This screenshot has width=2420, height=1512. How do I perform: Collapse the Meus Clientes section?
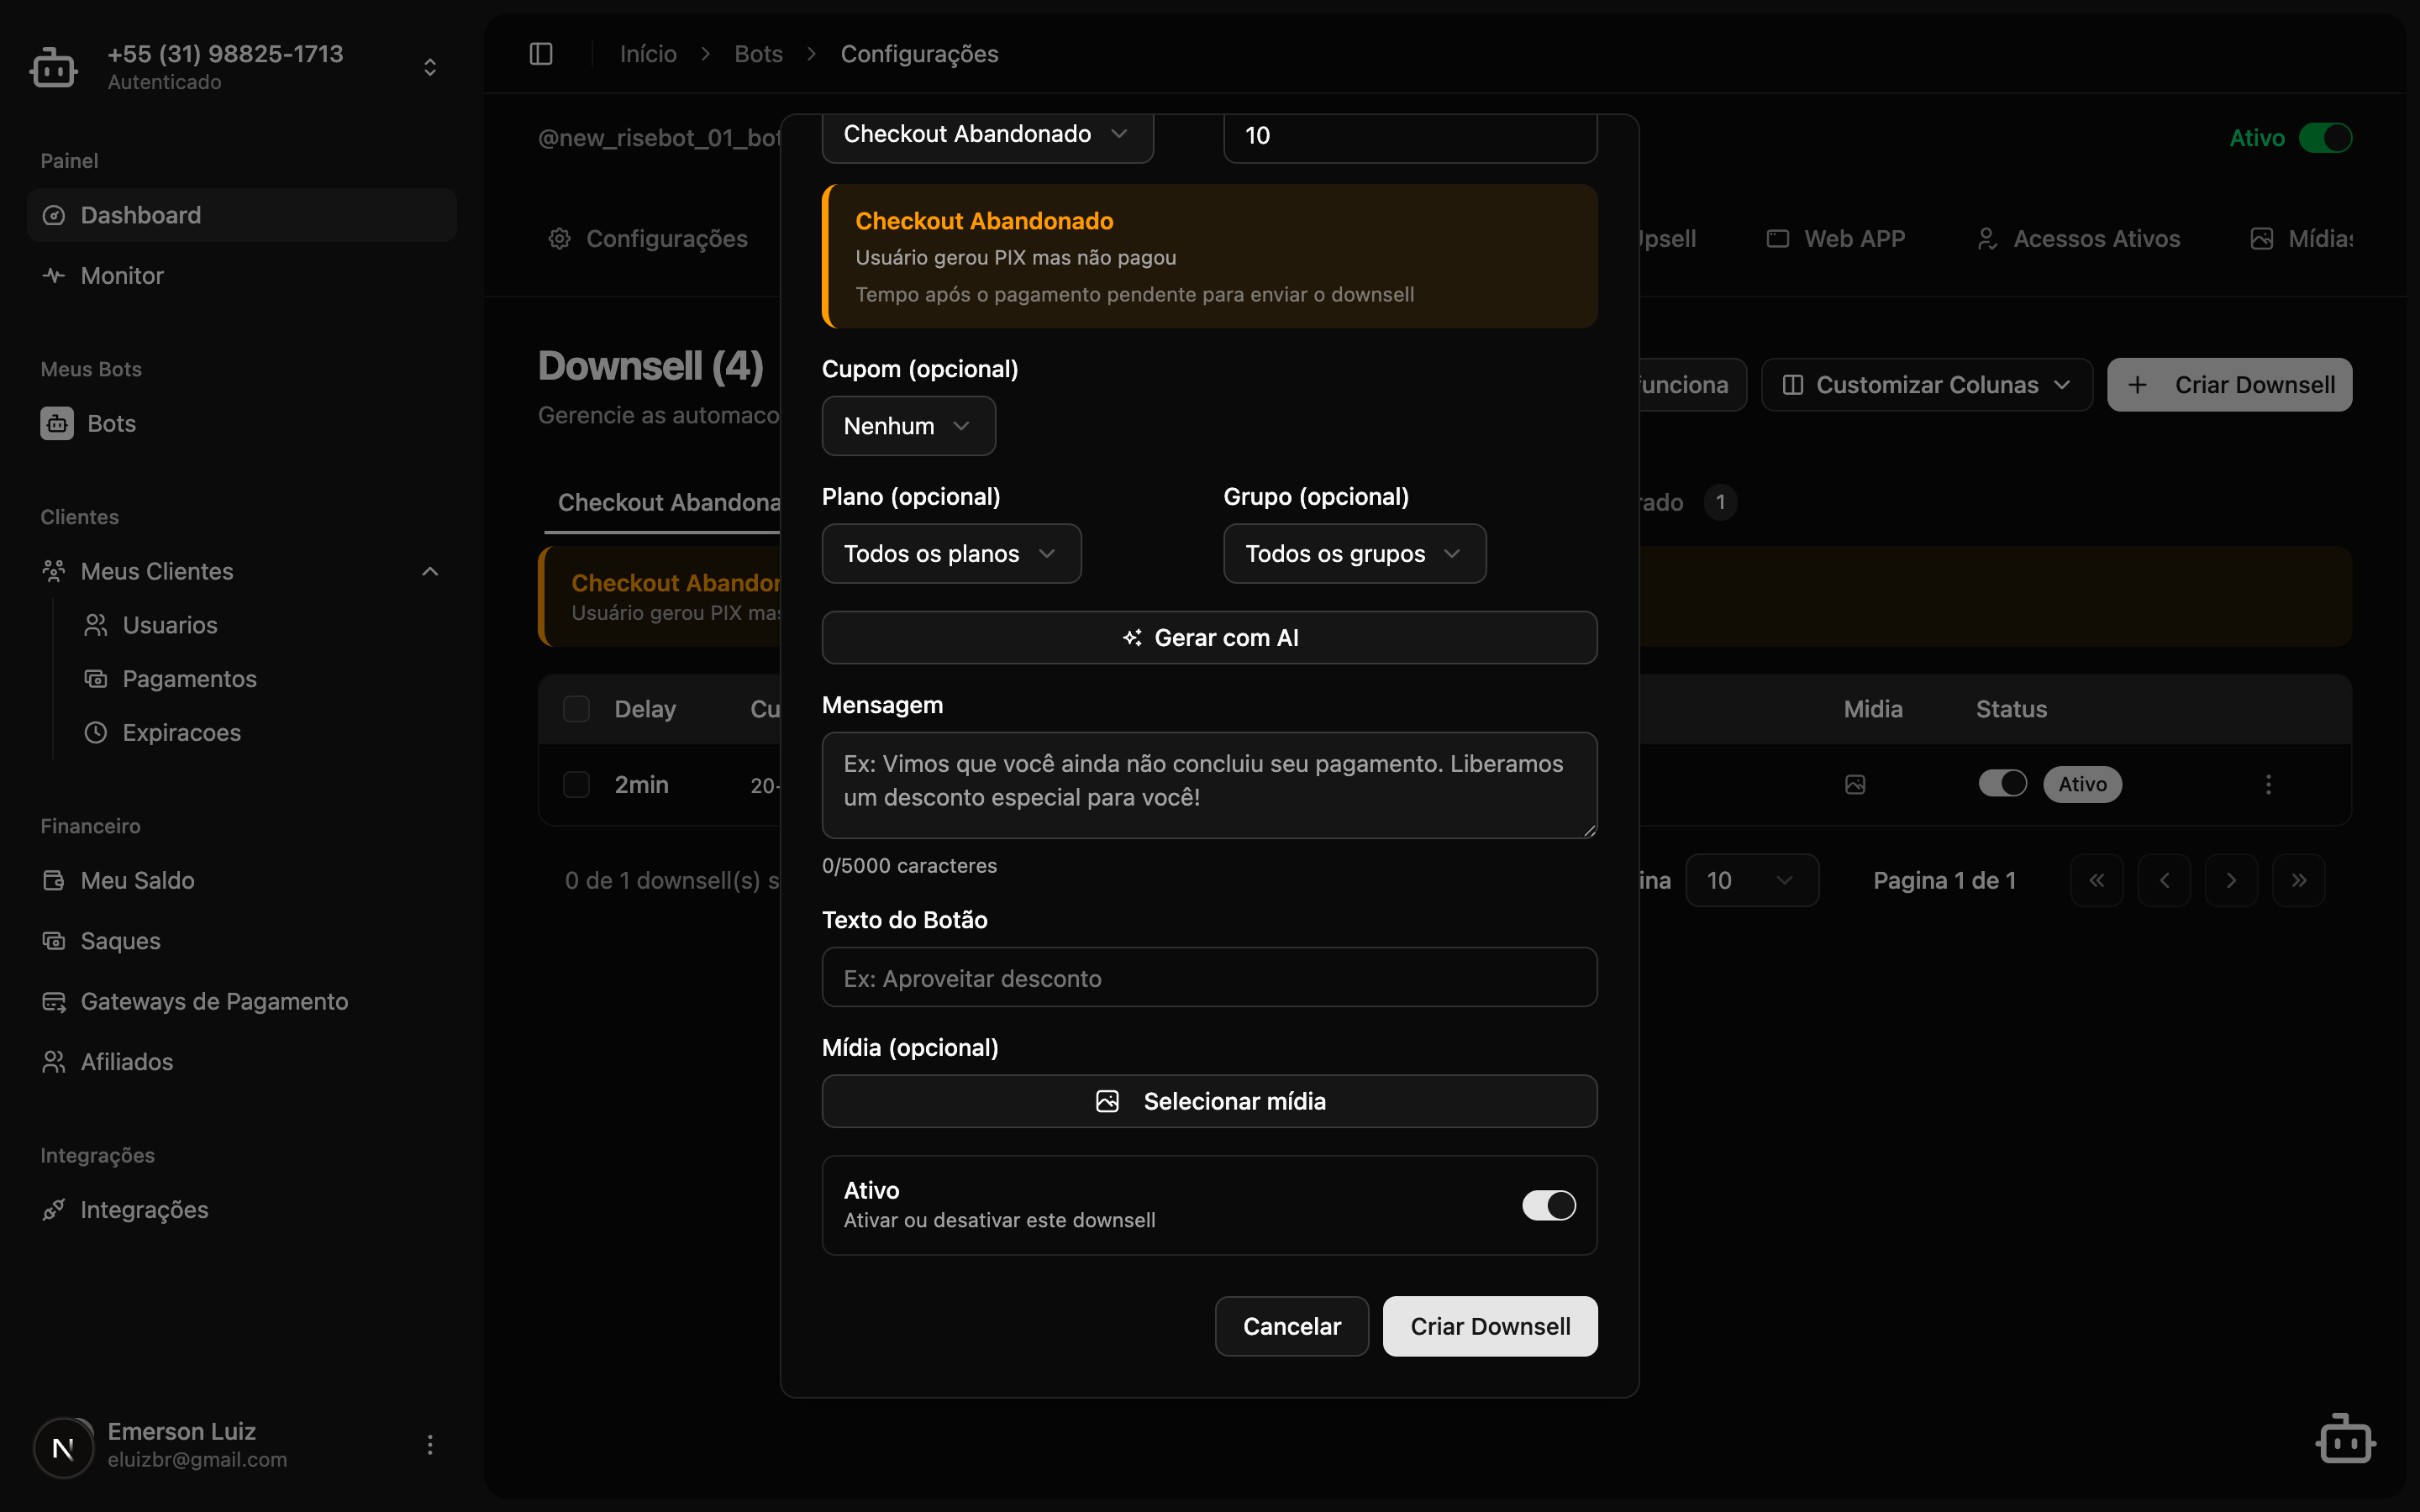(430, 571)
